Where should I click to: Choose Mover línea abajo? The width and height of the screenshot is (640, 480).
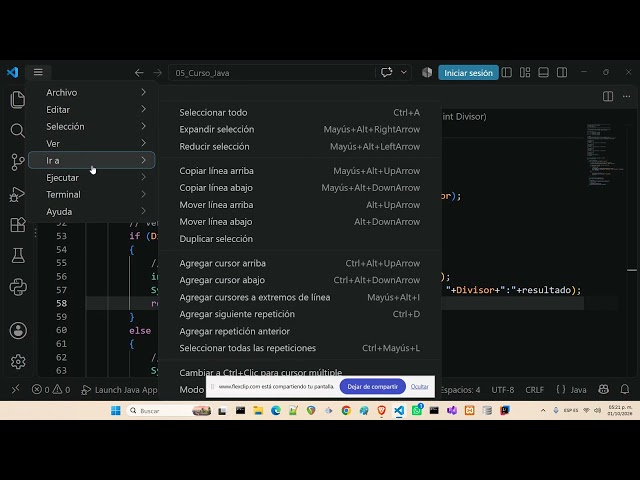tap(300, 222)
